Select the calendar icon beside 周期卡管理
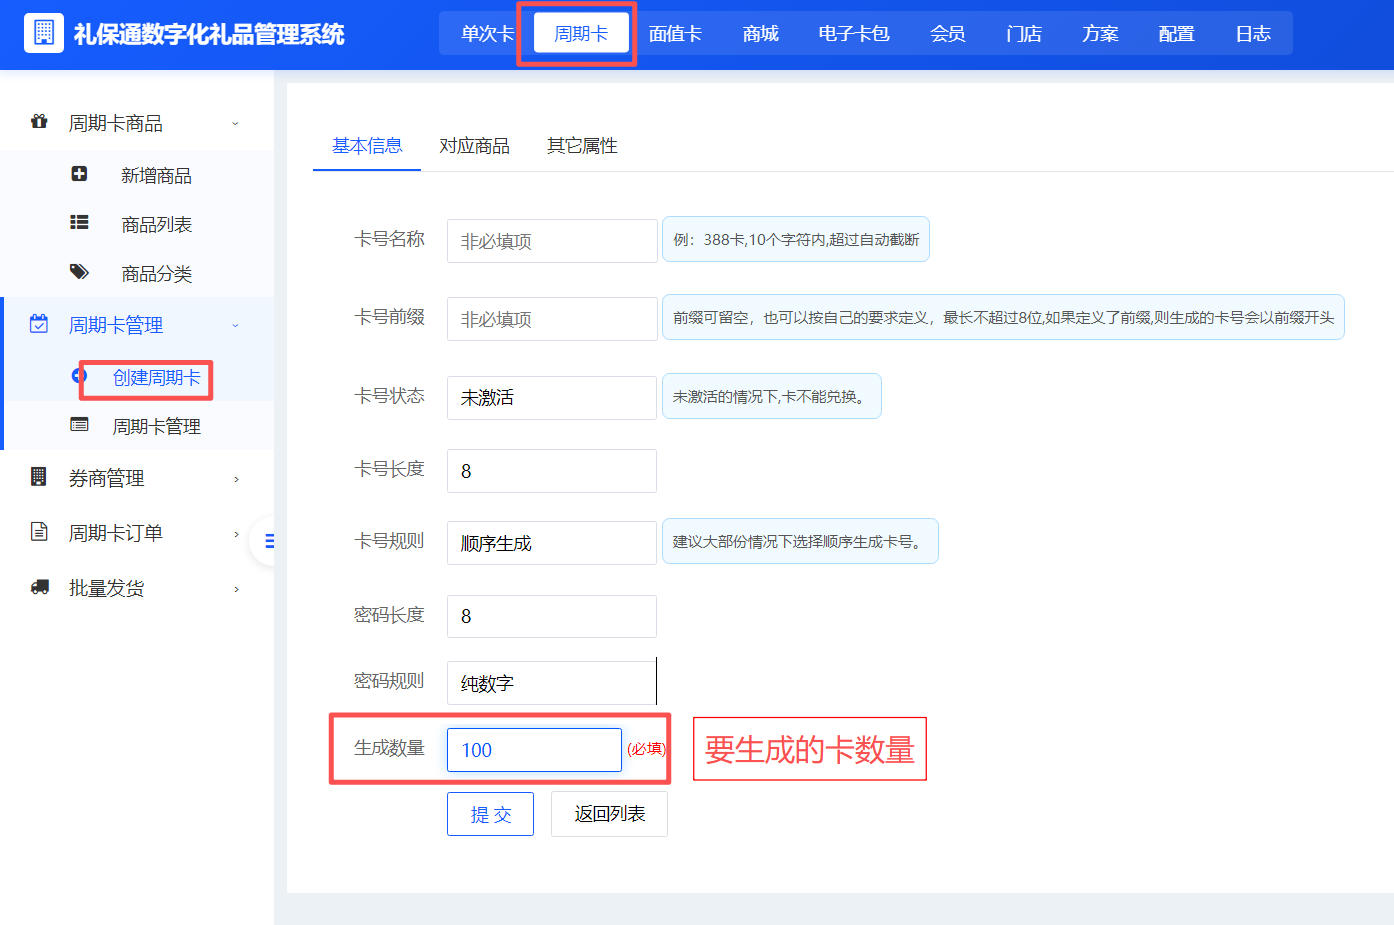Viewport: 1394px width, 925px height. 39,324
